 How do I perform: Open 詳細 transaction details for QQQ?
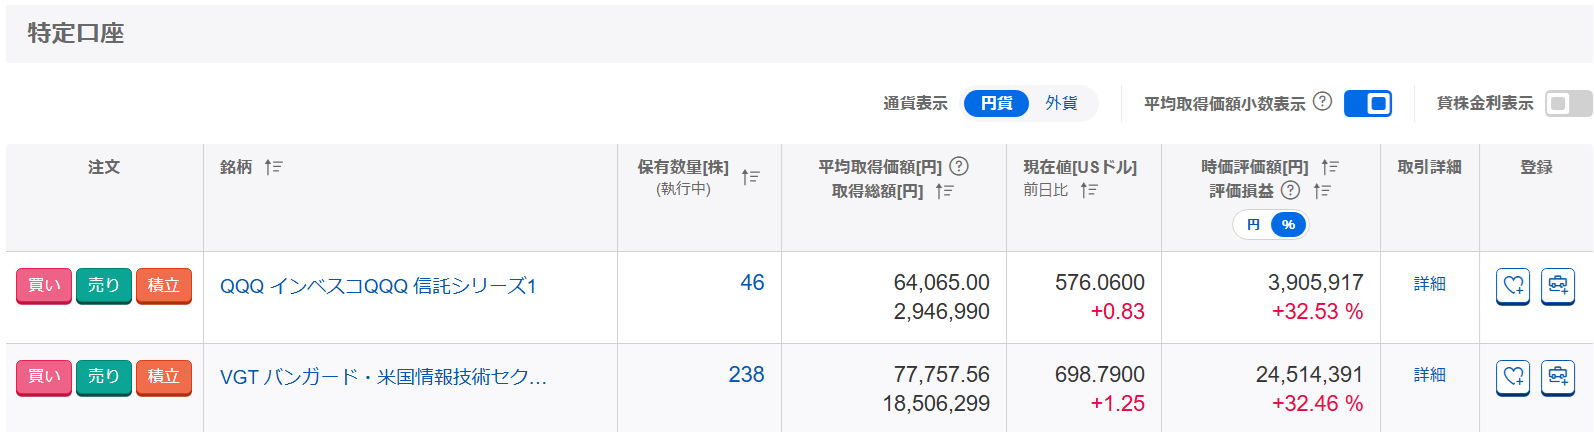(1429, 284)
